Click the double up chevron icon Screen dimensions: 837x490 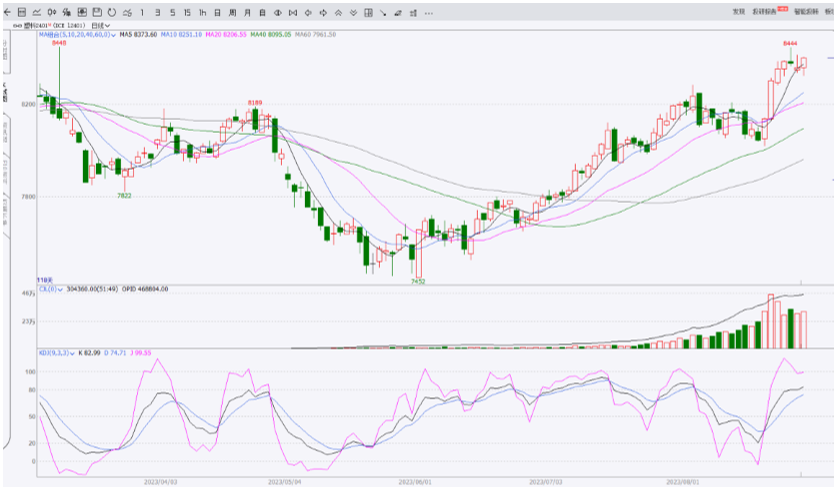point(338,12)
